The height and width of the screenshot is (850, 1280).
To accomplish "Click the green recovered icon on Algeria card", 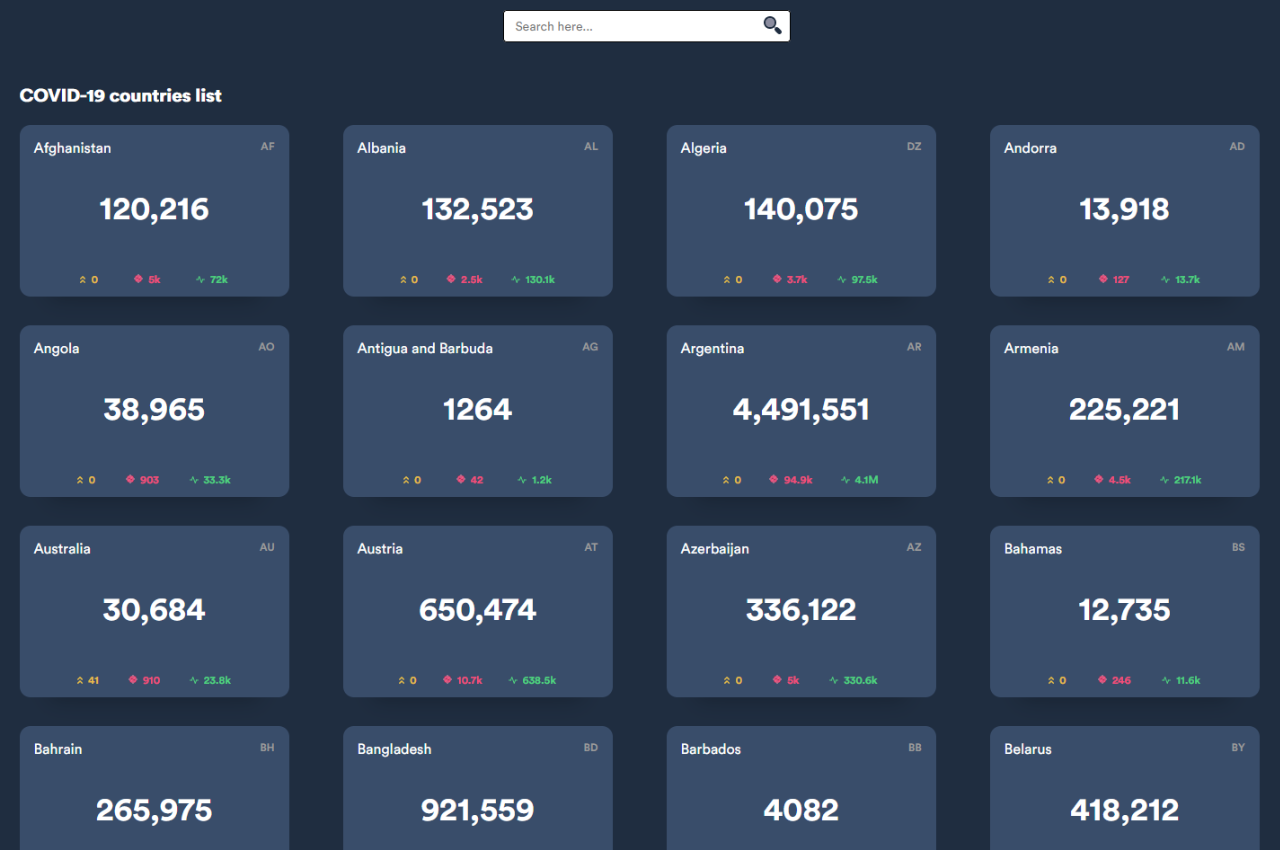I will click(x=842, y=280).
